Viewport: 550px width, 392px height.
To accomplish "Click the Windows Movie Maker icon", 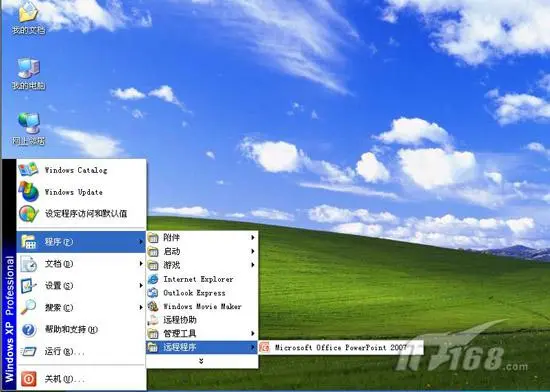I will click(x=153, y=306).
